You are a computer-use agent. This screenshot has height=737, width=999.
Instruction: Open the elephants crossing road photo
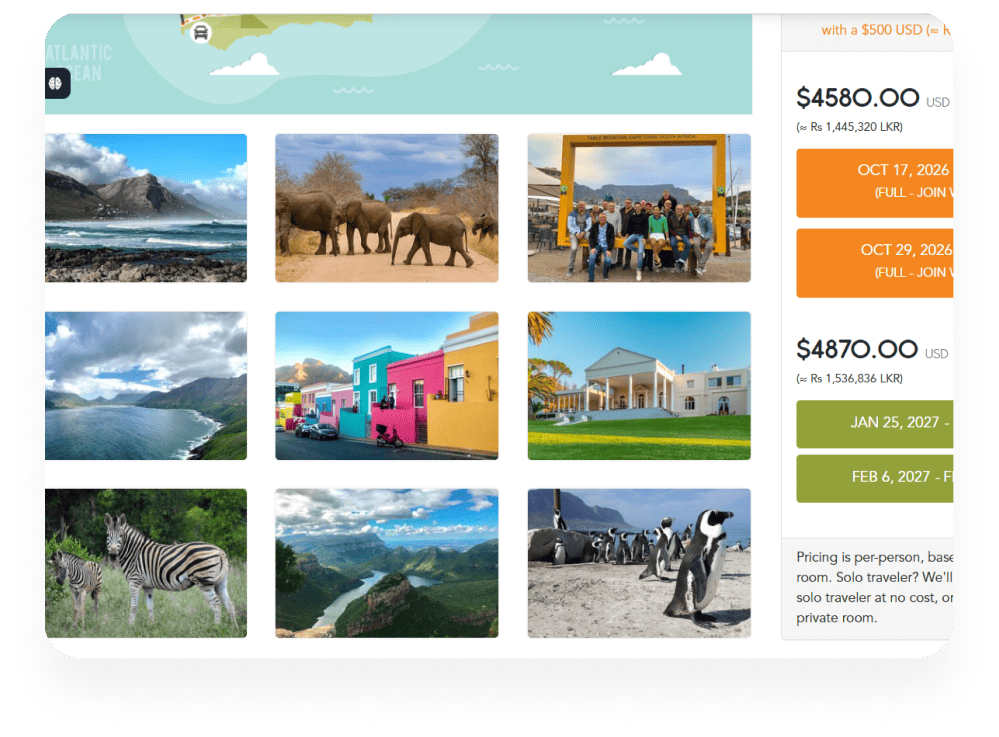387,208
